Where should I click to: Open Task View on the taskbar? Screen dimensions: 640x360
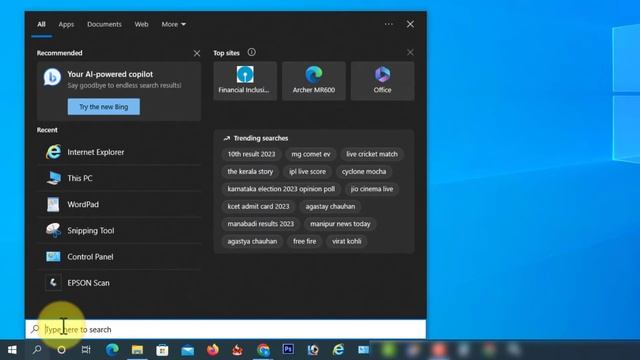click(x=86, y=350)
